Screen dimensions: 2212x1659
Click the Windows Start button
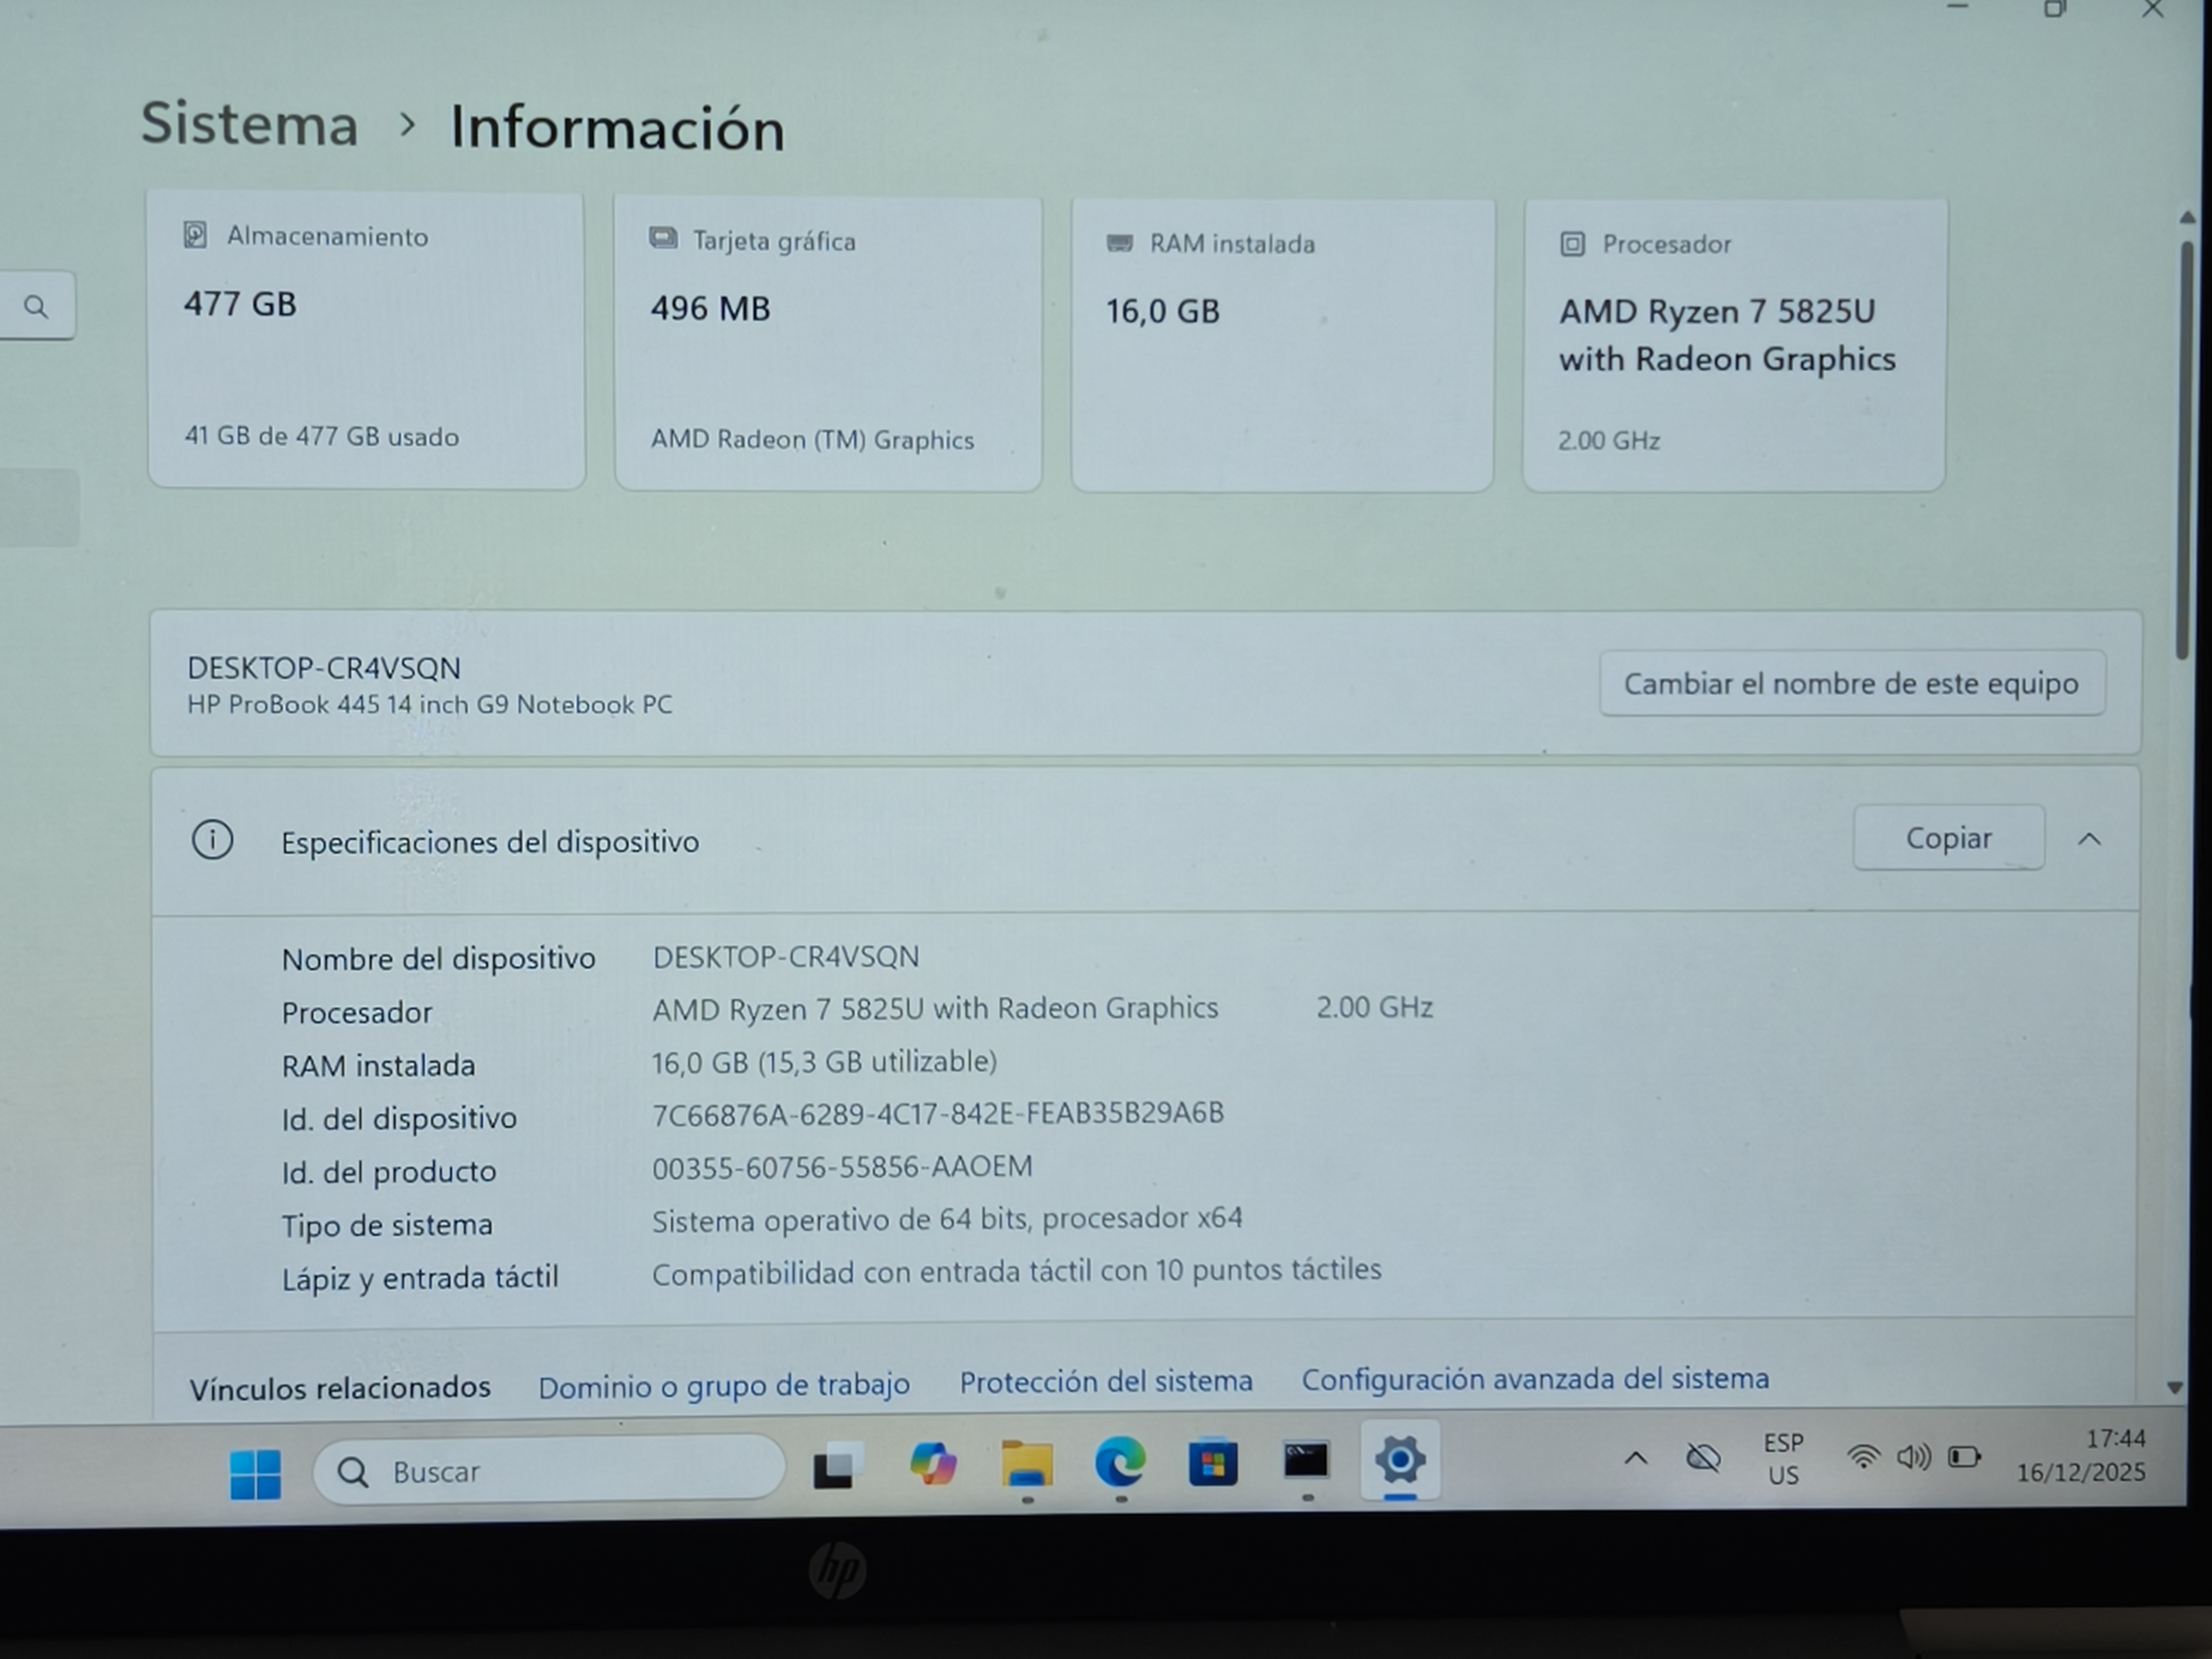(x=255, y=1473)
